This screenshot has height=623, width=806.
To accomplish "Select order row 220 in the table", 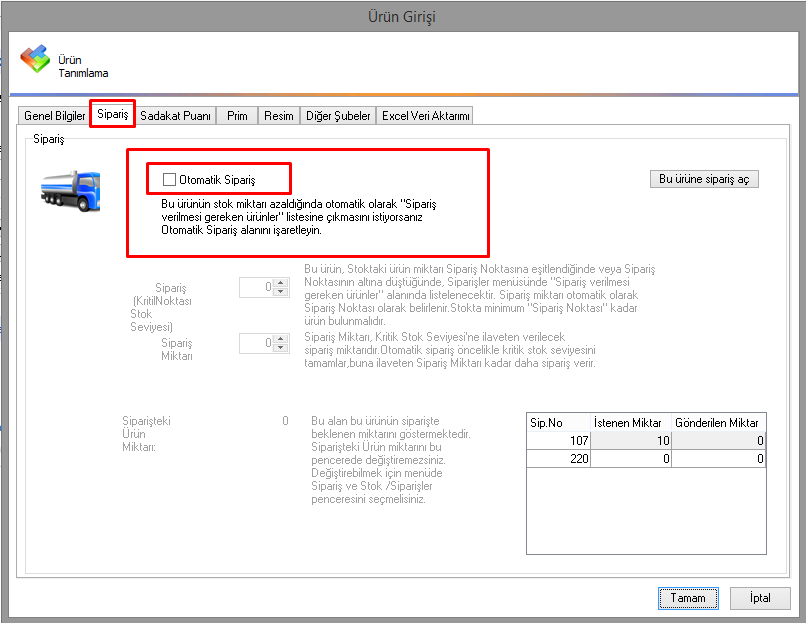I will click(x=559, y=459).
